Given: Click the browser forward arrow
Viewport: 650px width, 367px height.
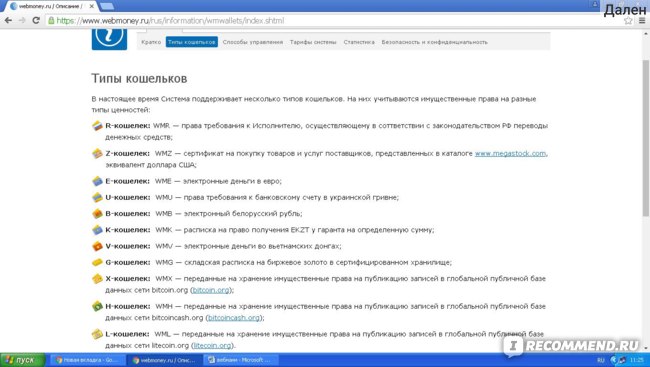Looking at the screenshot, I should [22, 20].
